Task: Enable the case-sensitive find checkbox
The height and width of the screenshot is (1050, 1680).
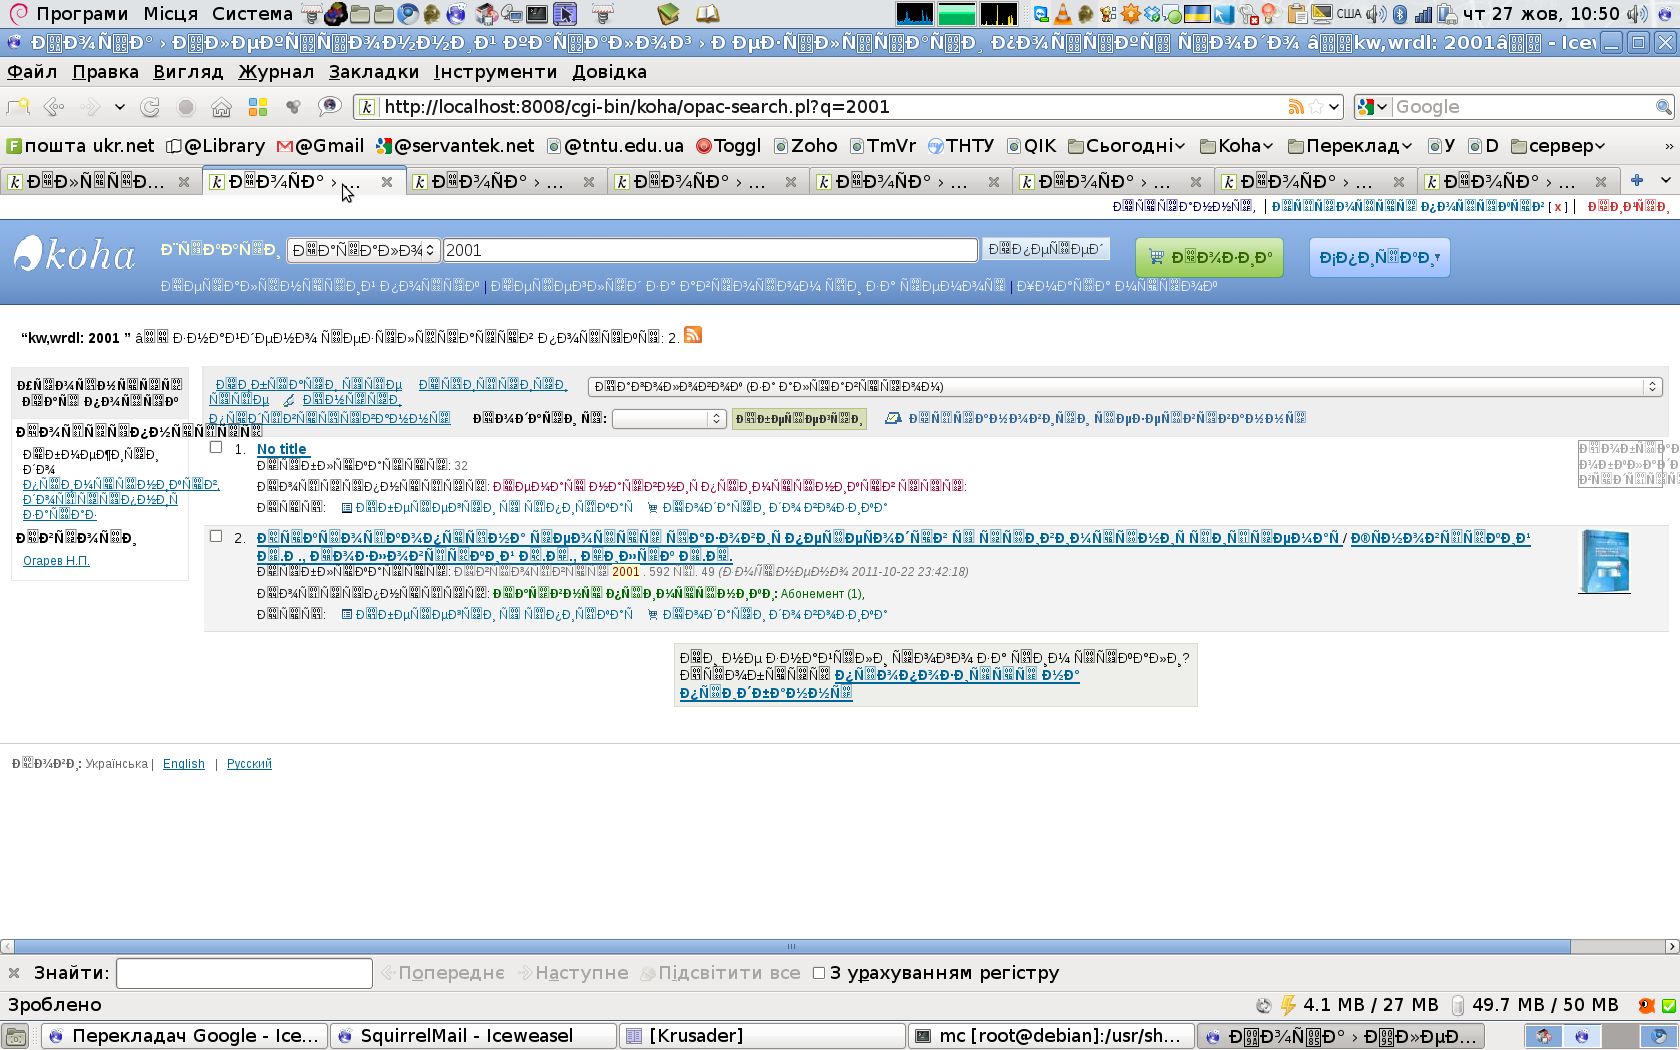Action: tap(819, 973)
